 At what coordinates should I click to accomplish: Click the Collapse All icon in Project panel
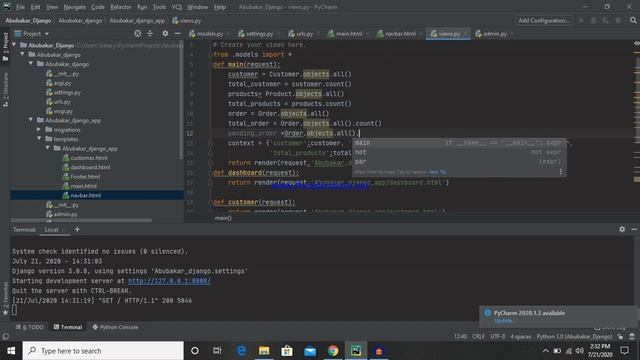150,33
